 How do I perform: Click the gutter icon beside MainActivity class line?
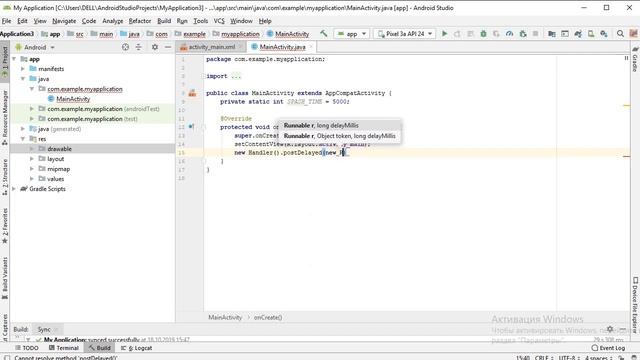click(x=192, y=93)
